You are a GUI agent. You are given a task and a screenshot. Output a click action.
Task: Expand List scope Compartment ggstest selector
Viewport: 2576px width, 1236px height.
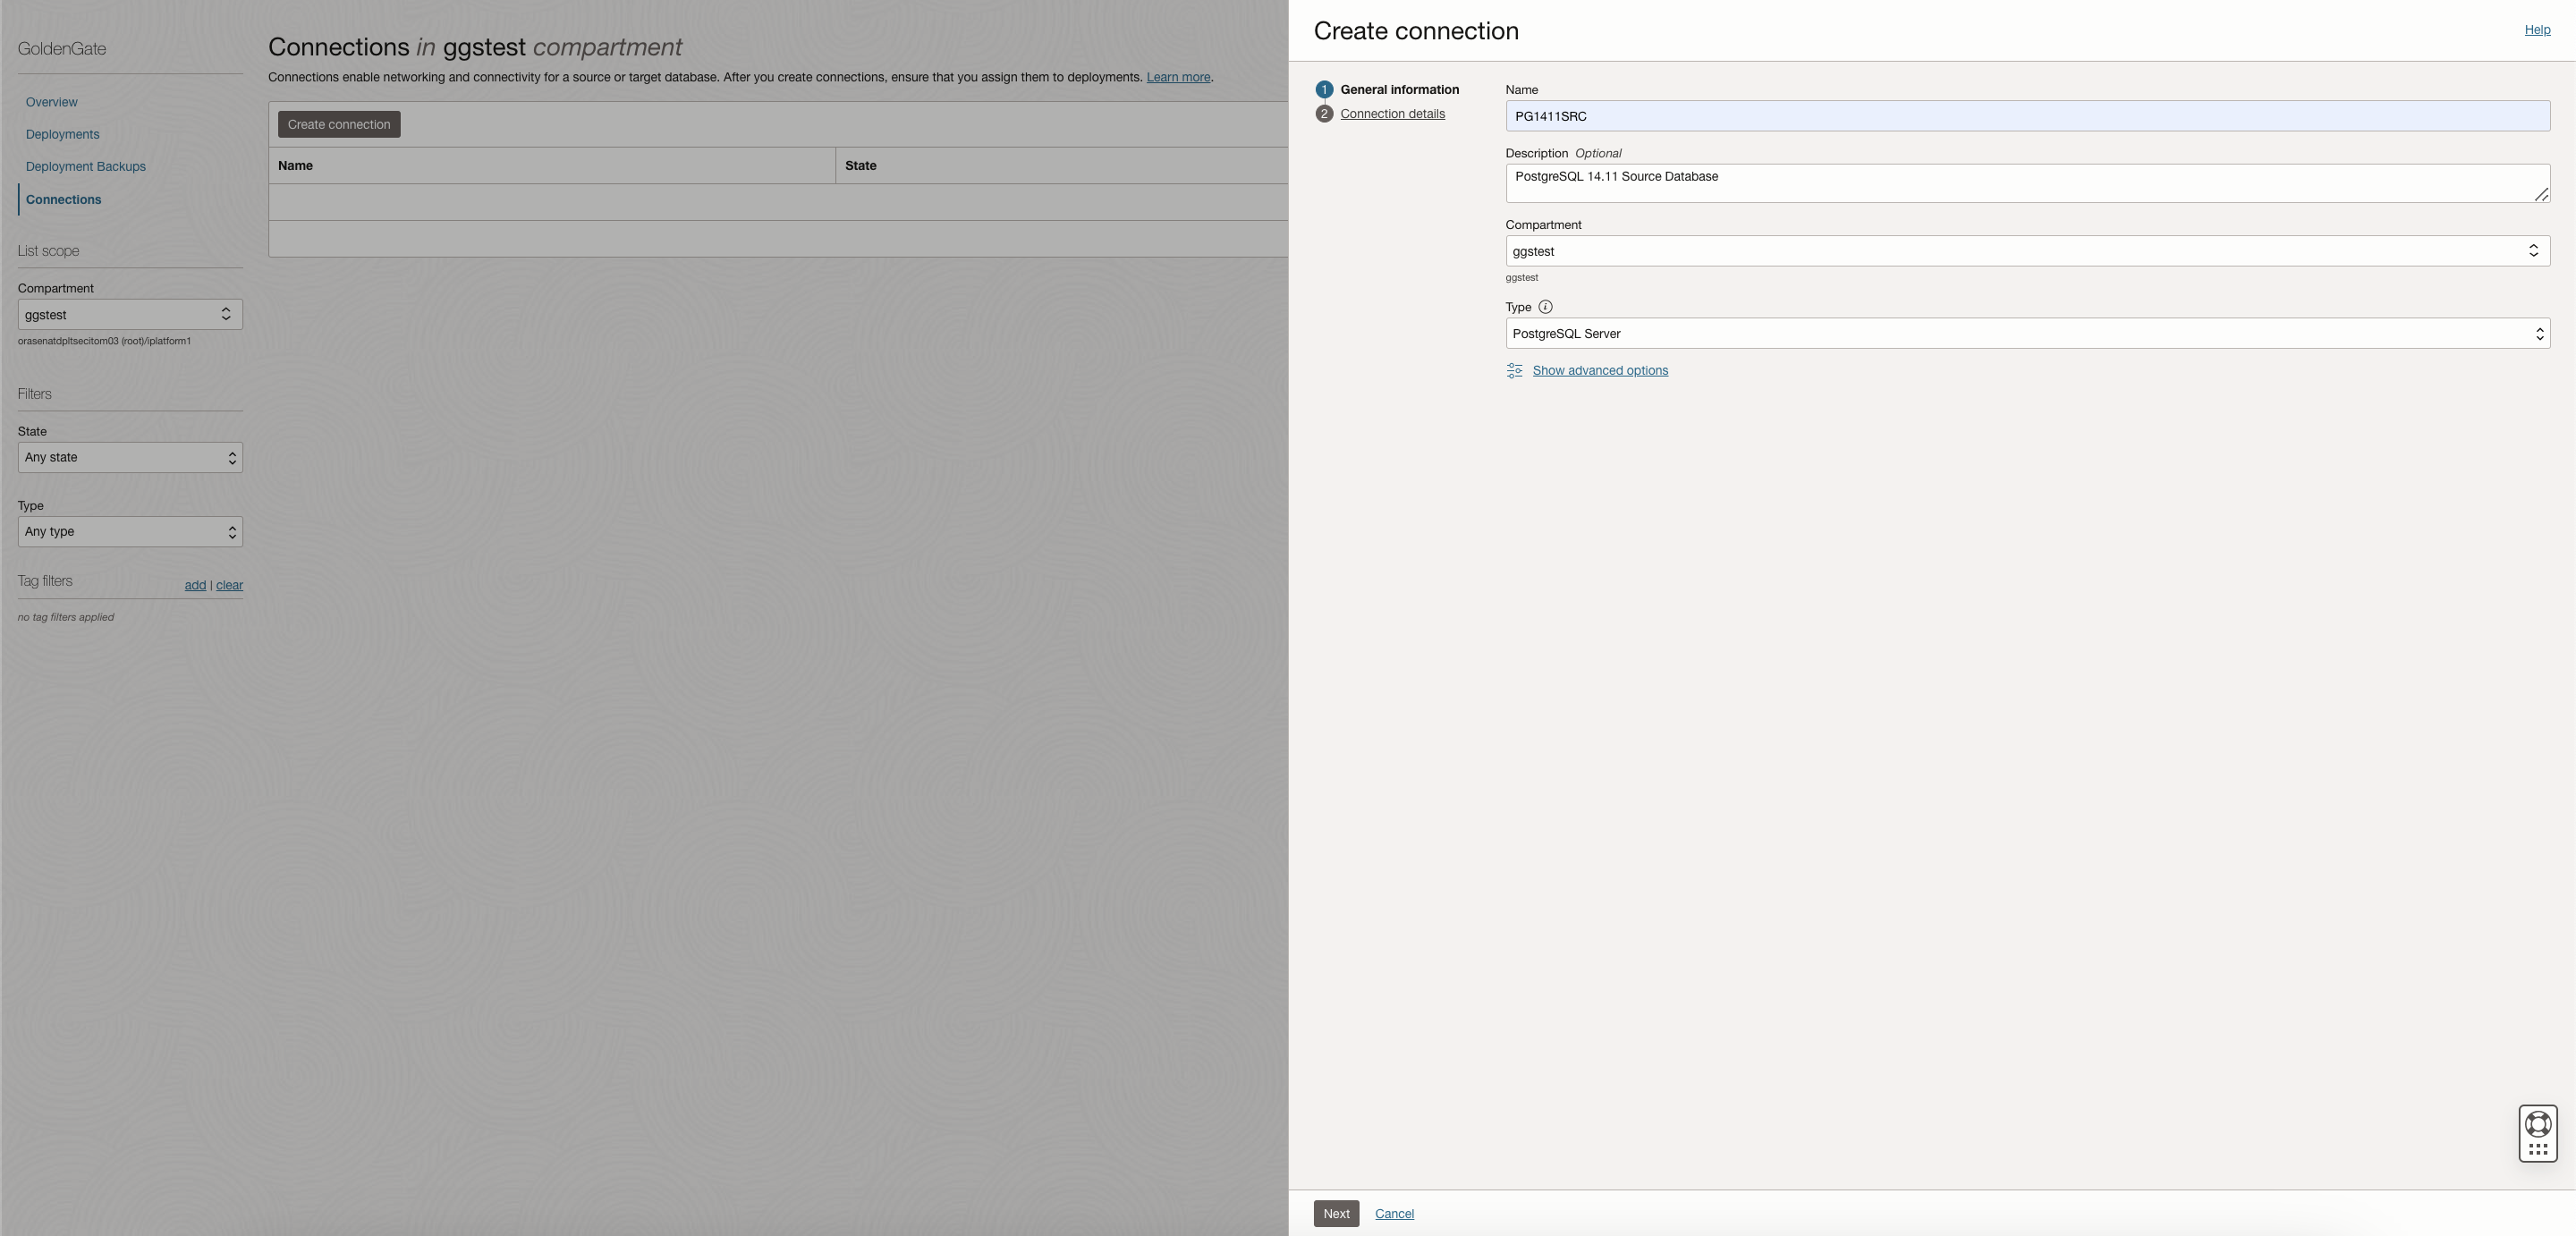click(130, 315)
